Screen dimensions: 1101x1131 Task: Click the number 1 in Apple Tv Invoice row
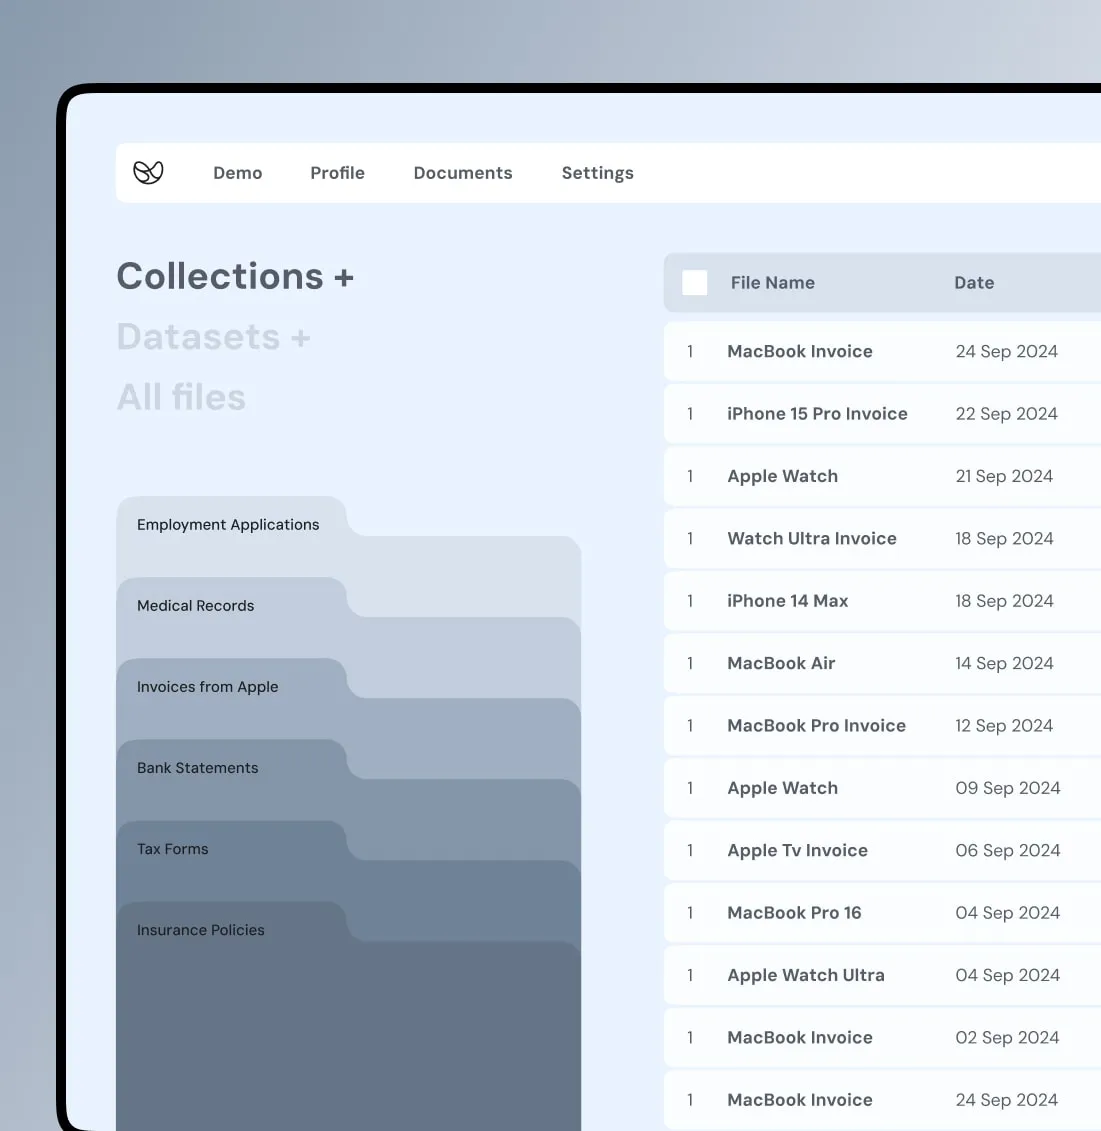point(690,850)
